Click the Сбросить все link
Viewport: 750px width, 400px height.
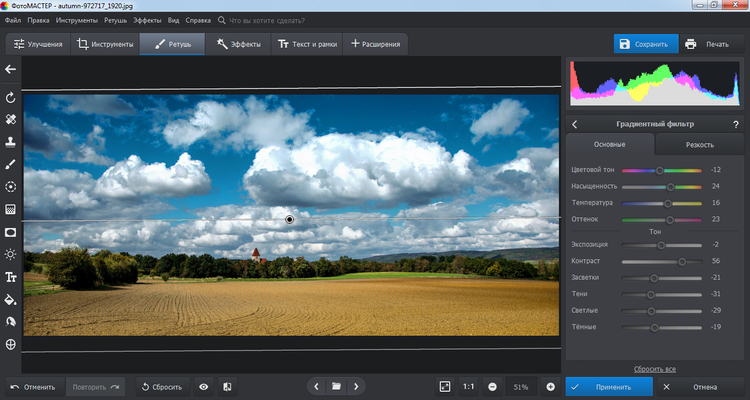[x=655, y=369]
